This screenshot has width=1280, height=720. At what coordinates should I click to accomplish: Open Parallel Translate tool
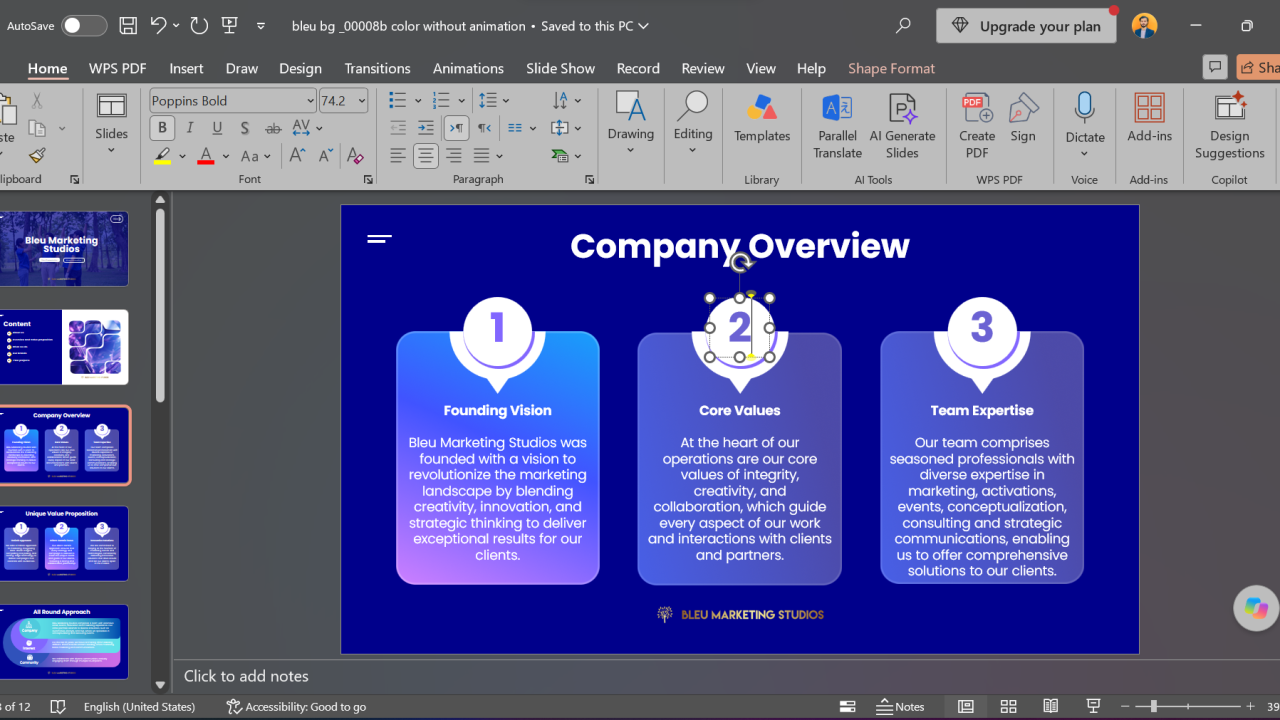coord(837,126)
